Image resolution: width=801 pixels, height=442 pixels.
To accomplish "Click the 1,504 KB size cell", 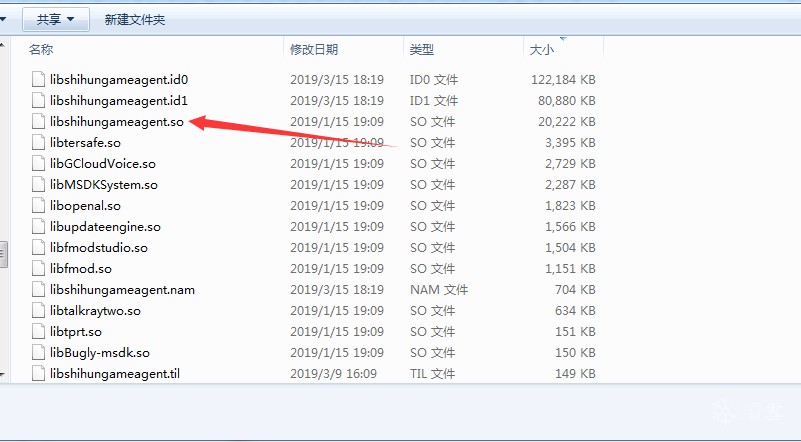I will pos(570,247).
